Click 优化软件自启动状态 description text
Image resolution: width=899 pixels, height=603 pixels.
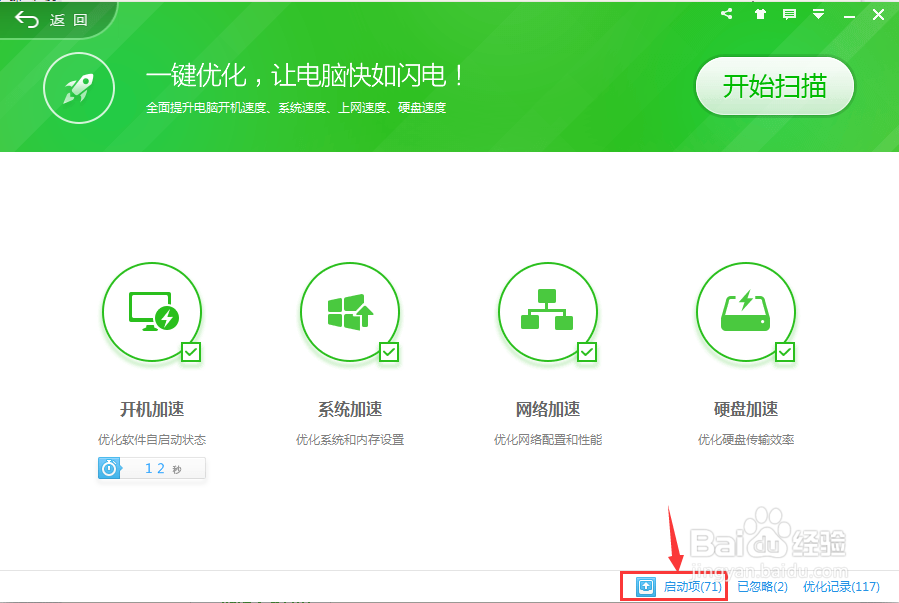pos(152,440)
